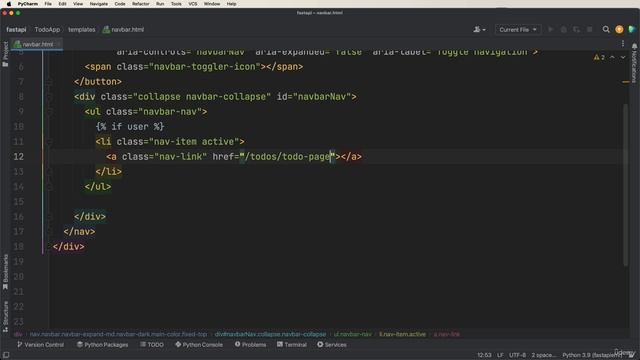
Task: Click a.nav-link breadcrumb in the footer
Action: (x=447, y=334)
